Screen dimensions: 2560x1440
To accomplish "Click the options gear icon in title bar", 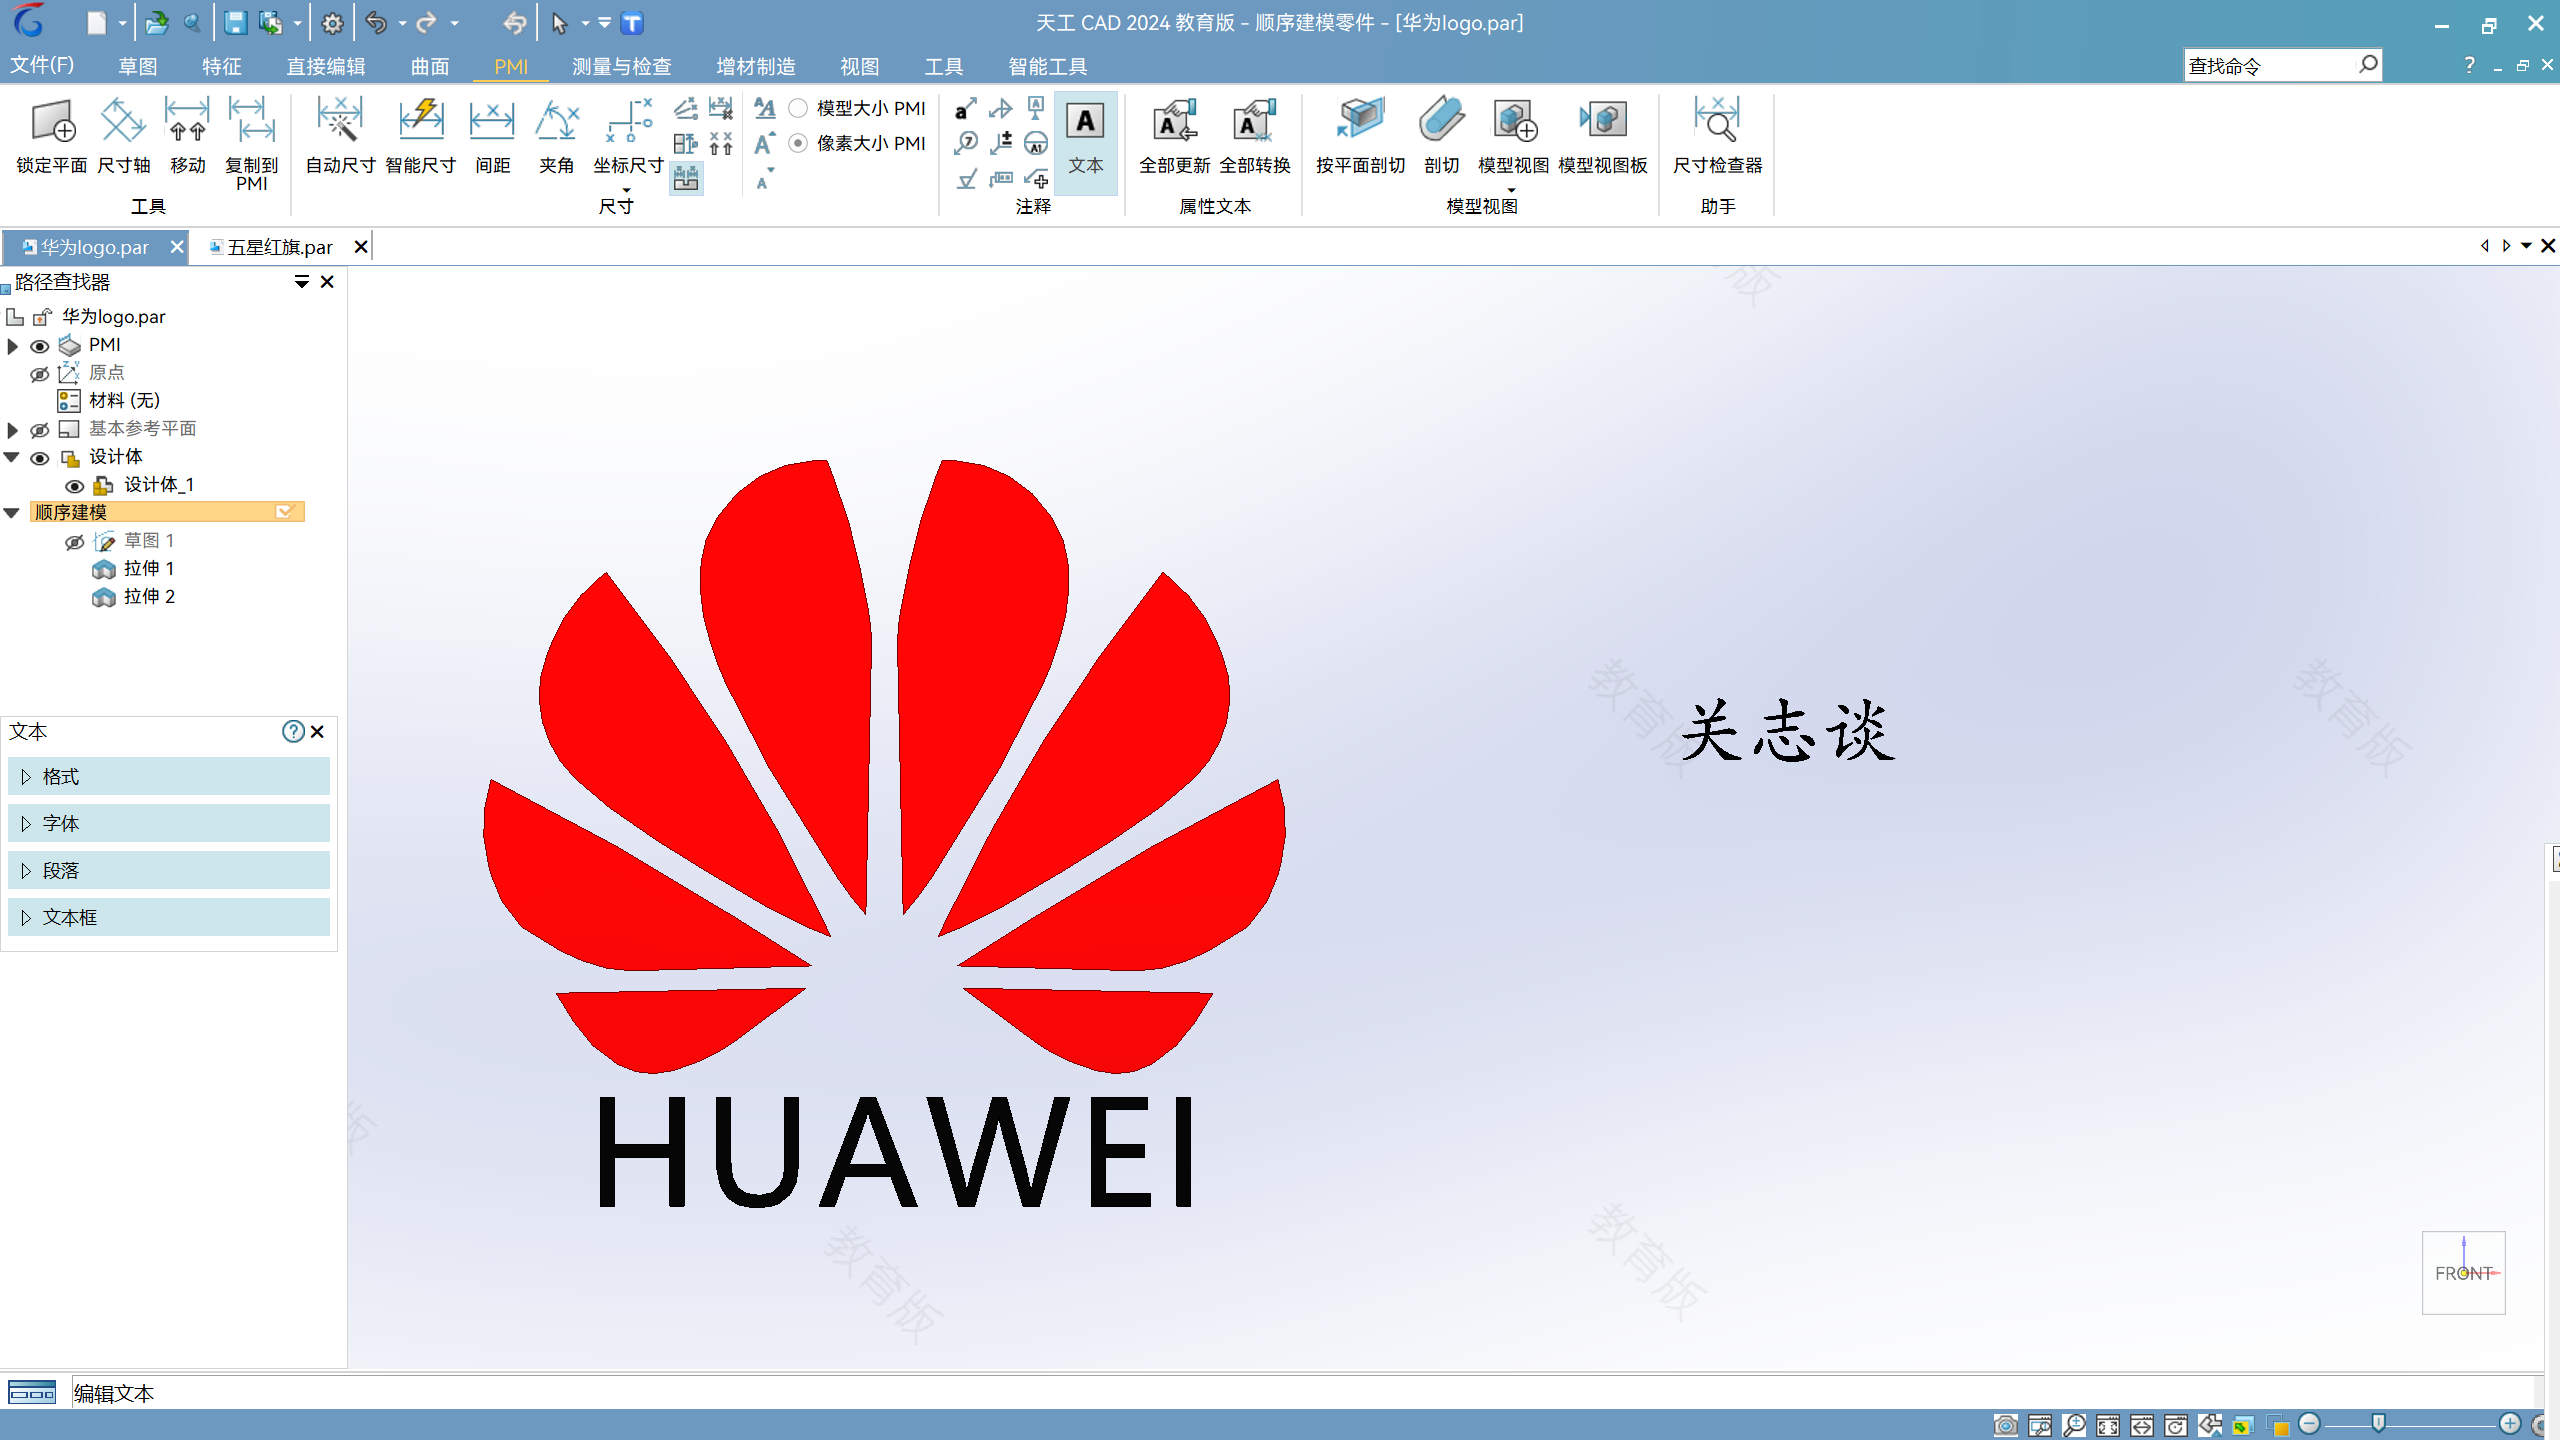I will point(332,23).
